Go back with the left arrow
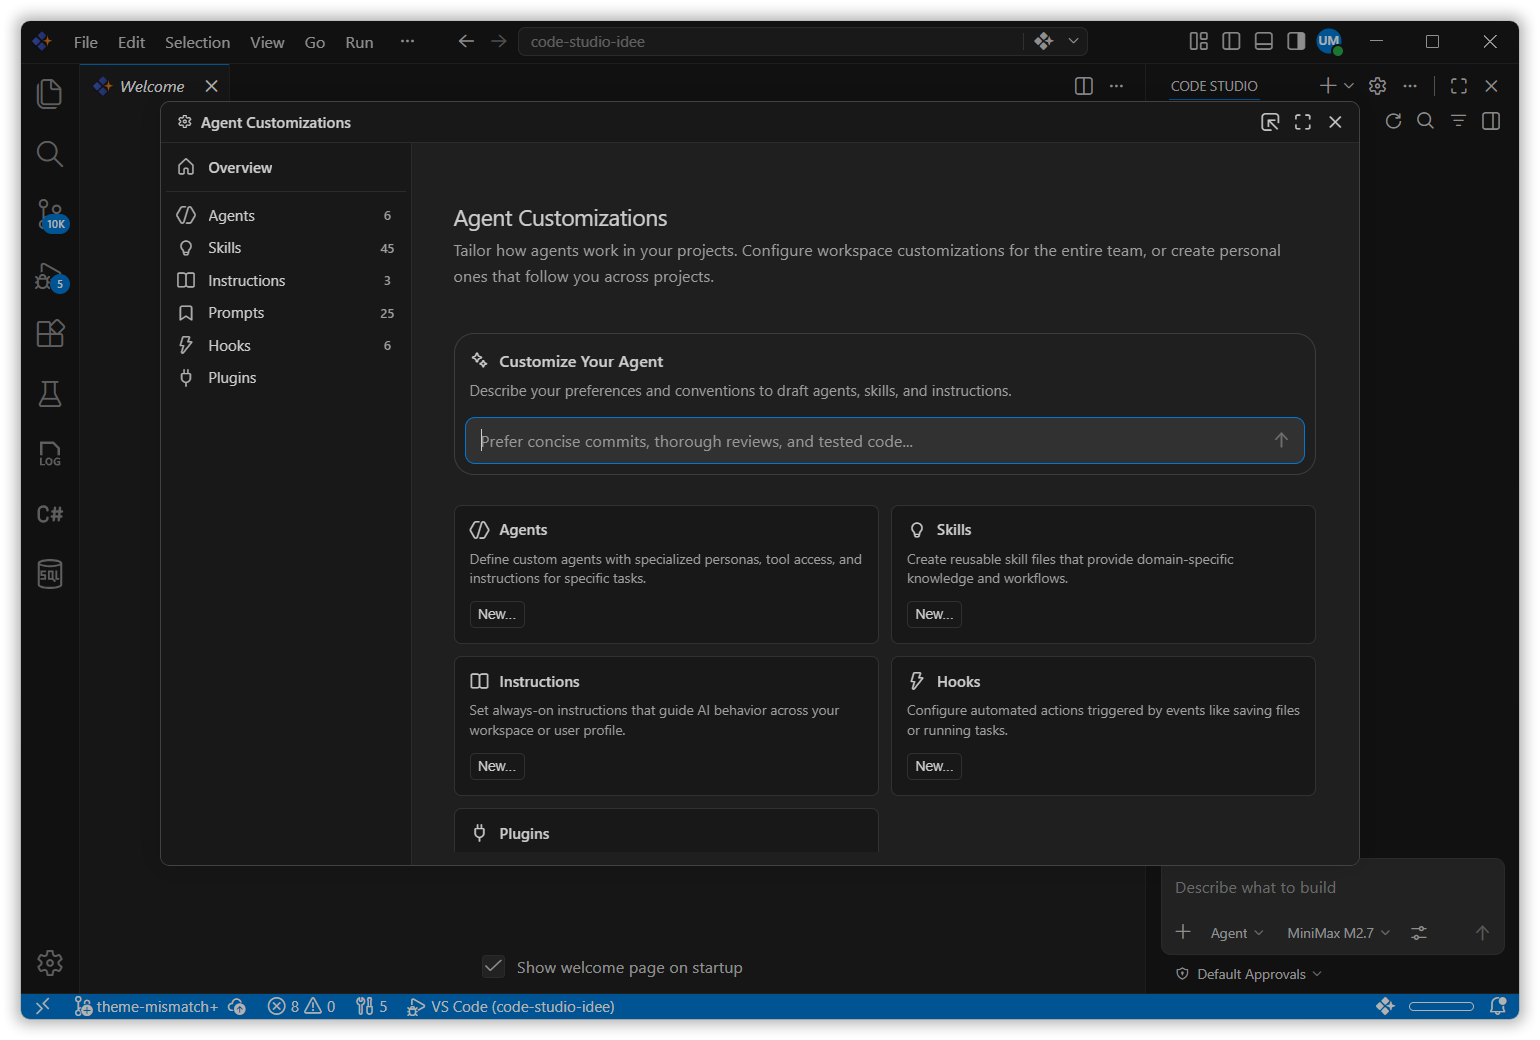The image size is (1540, 1040). 466,41
